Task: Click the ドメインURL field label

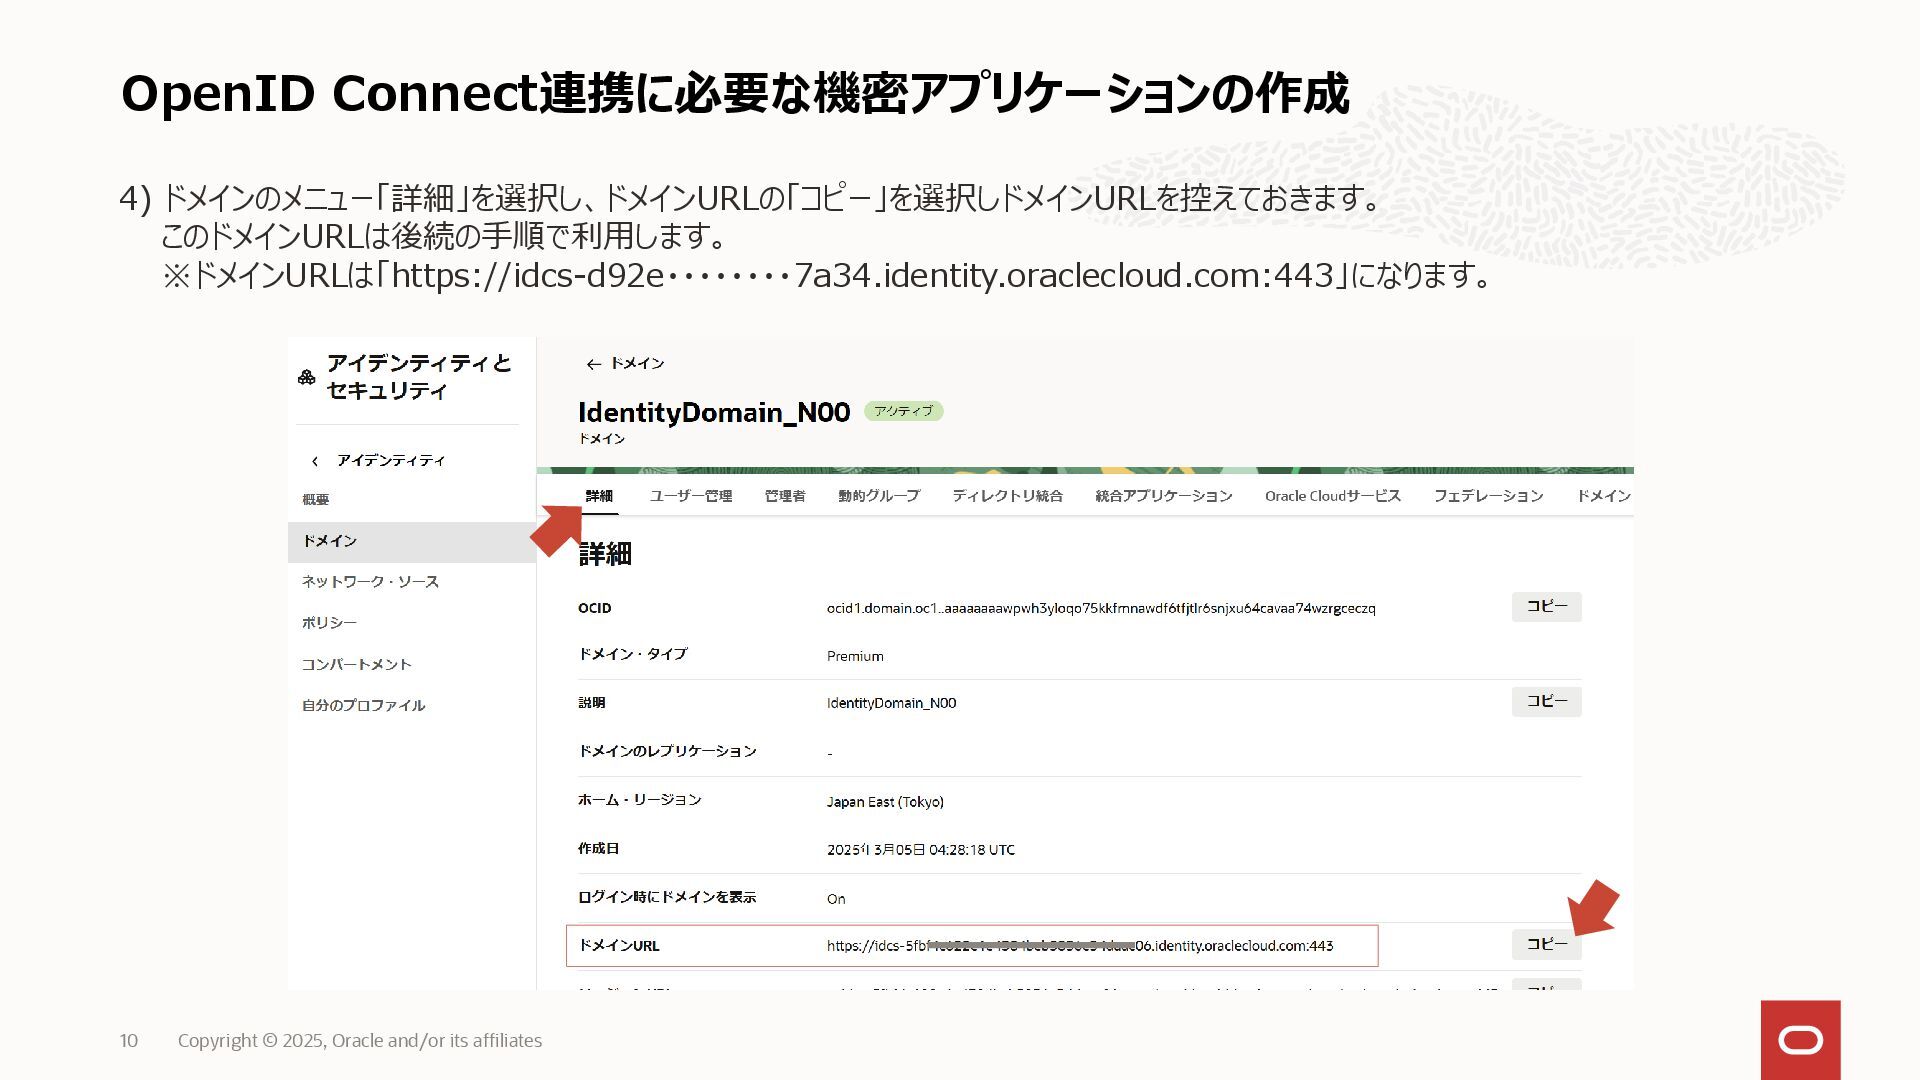Action: (619, 946)
